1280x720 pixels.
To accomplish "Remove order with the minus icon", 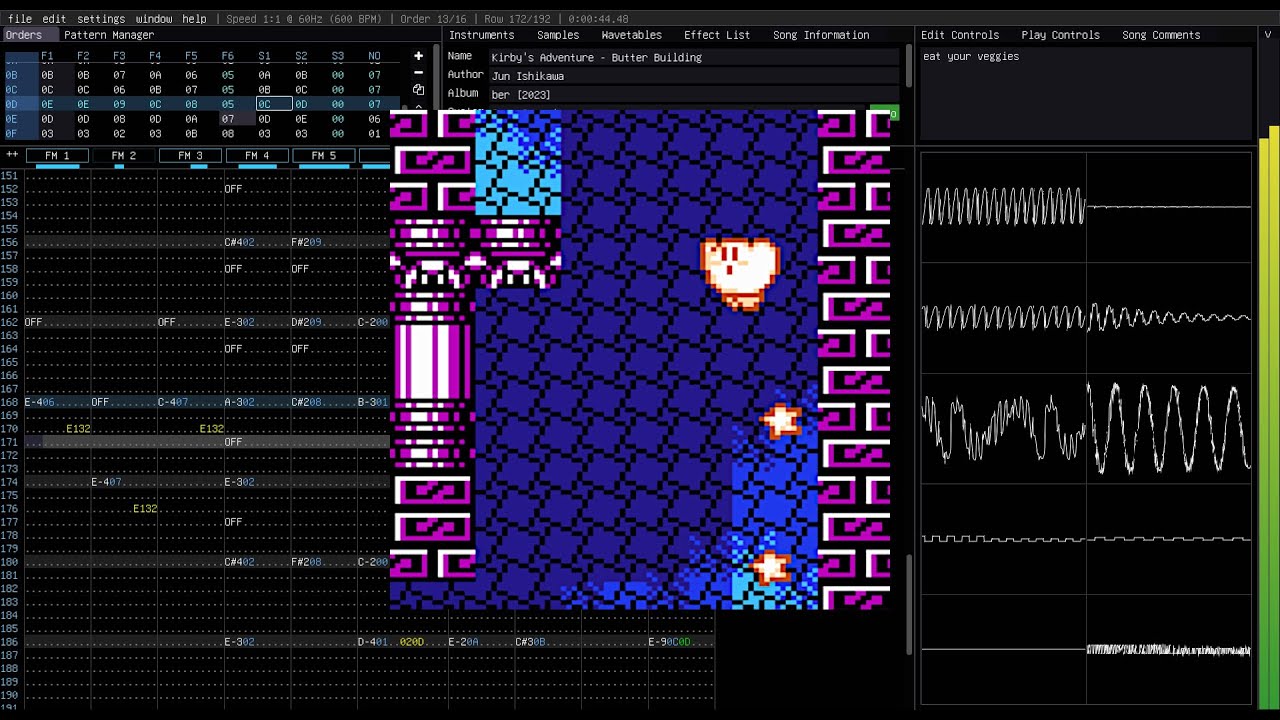I will [418, 72].
